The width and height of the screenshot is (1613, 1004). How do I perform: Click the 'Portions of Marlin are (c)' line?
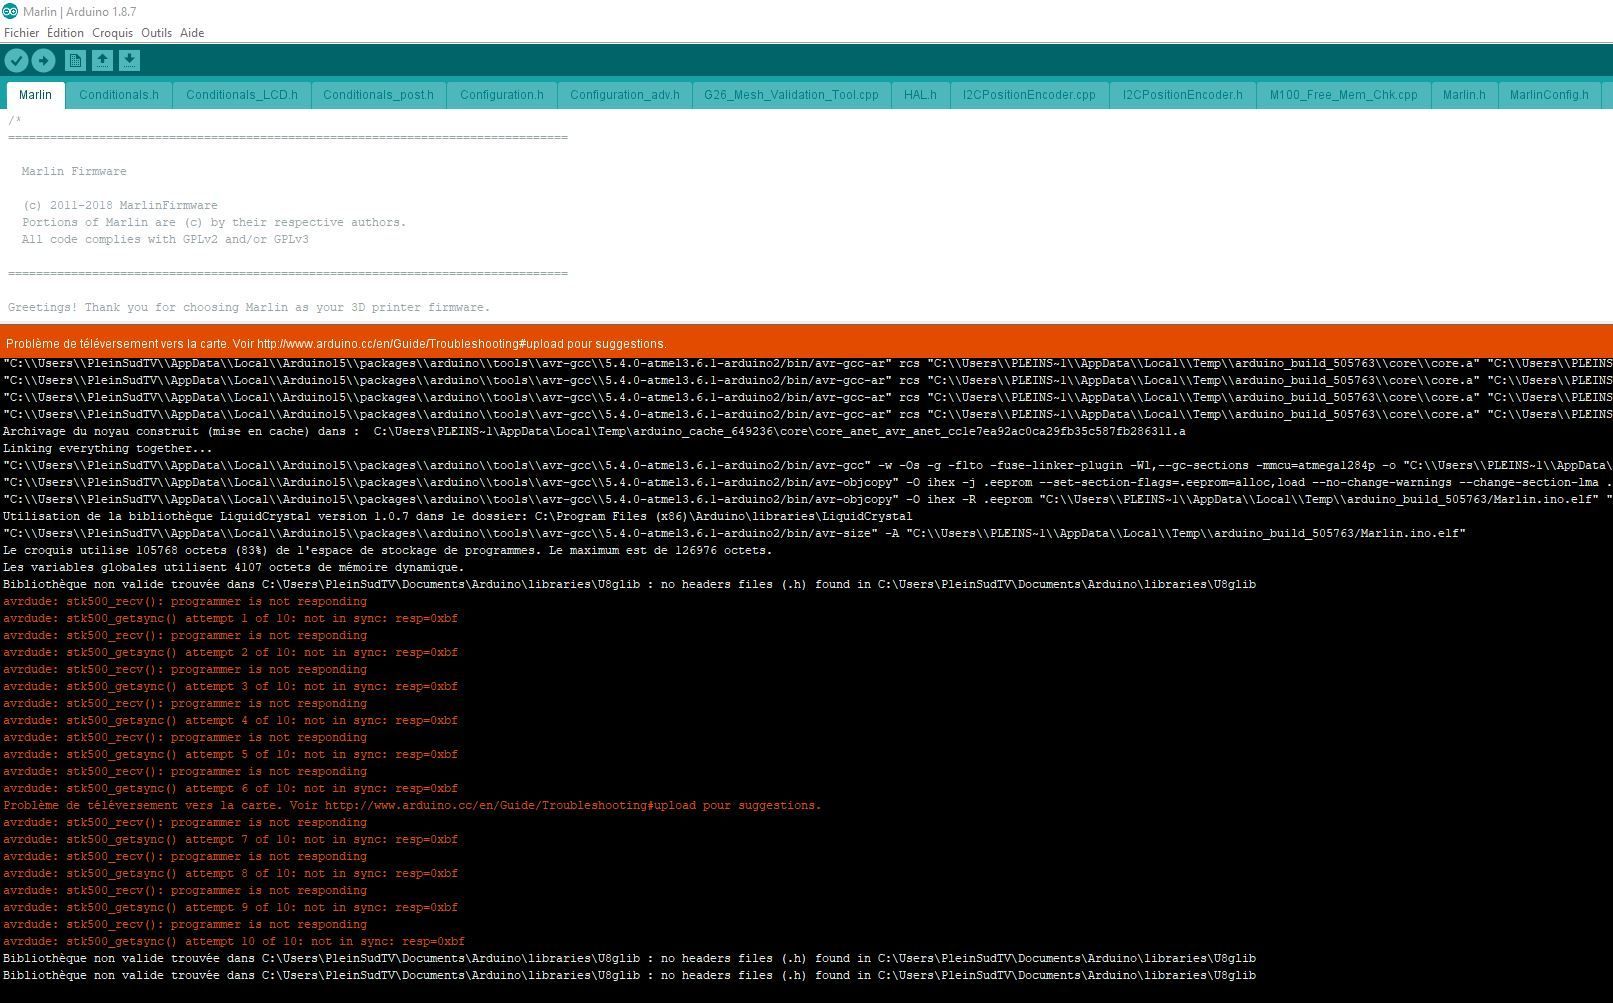[214, 223]
